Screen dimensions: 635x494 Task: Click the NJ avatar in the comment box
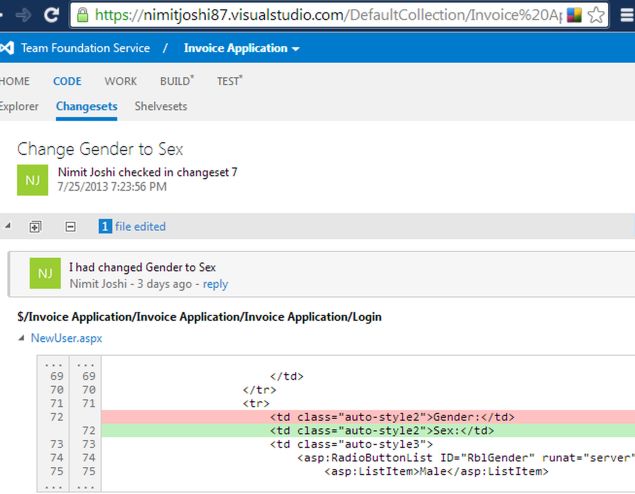click(x=45, y=273)
